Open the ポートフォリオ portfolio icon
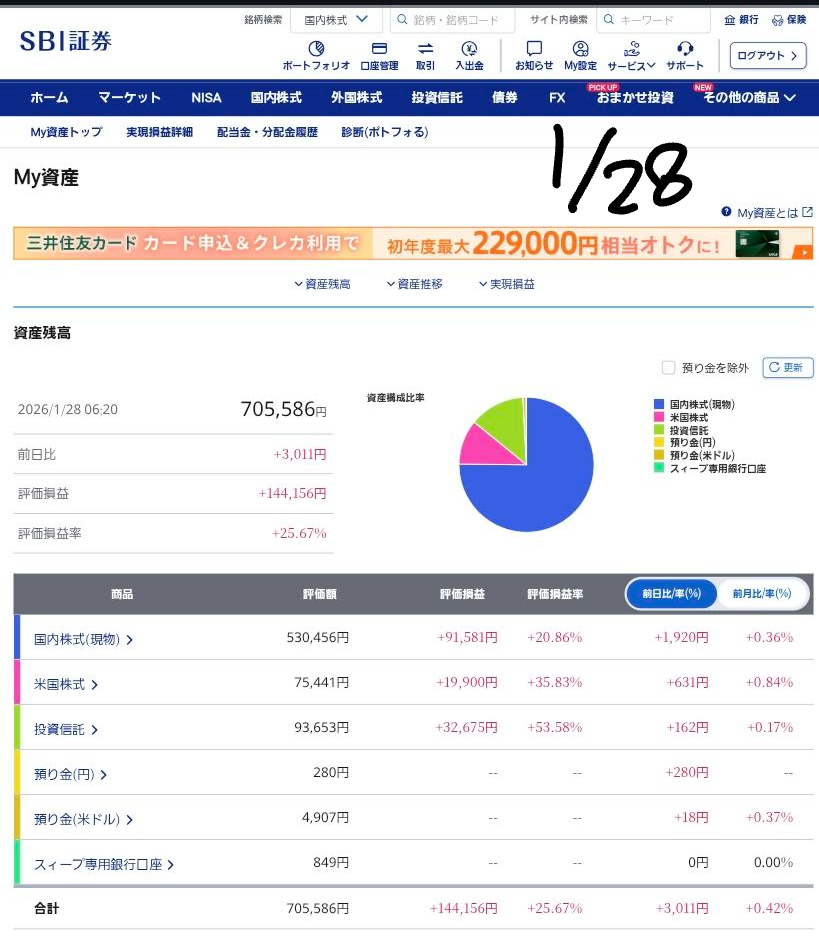This screenshot has width=819, height=942. click(x=316, y=49)
